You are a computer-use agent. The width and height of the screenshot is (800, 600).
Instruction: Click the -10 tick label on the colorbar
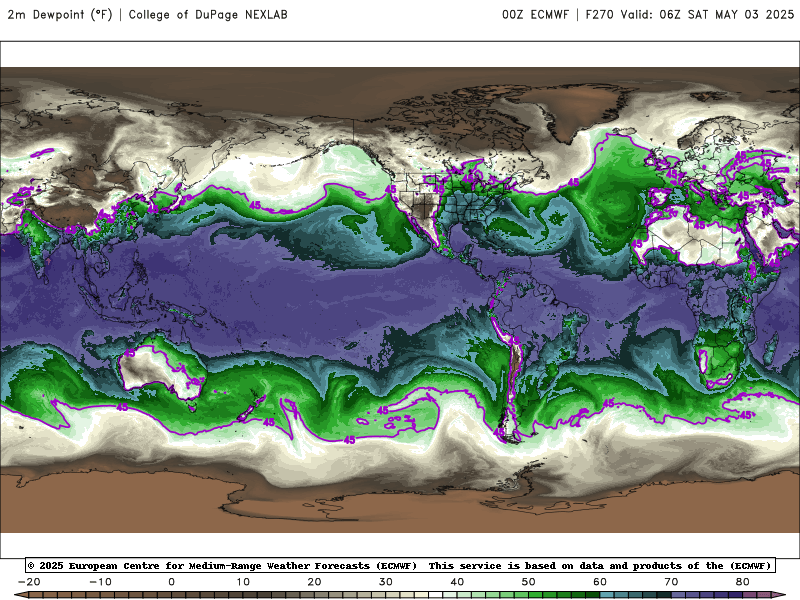101,582
